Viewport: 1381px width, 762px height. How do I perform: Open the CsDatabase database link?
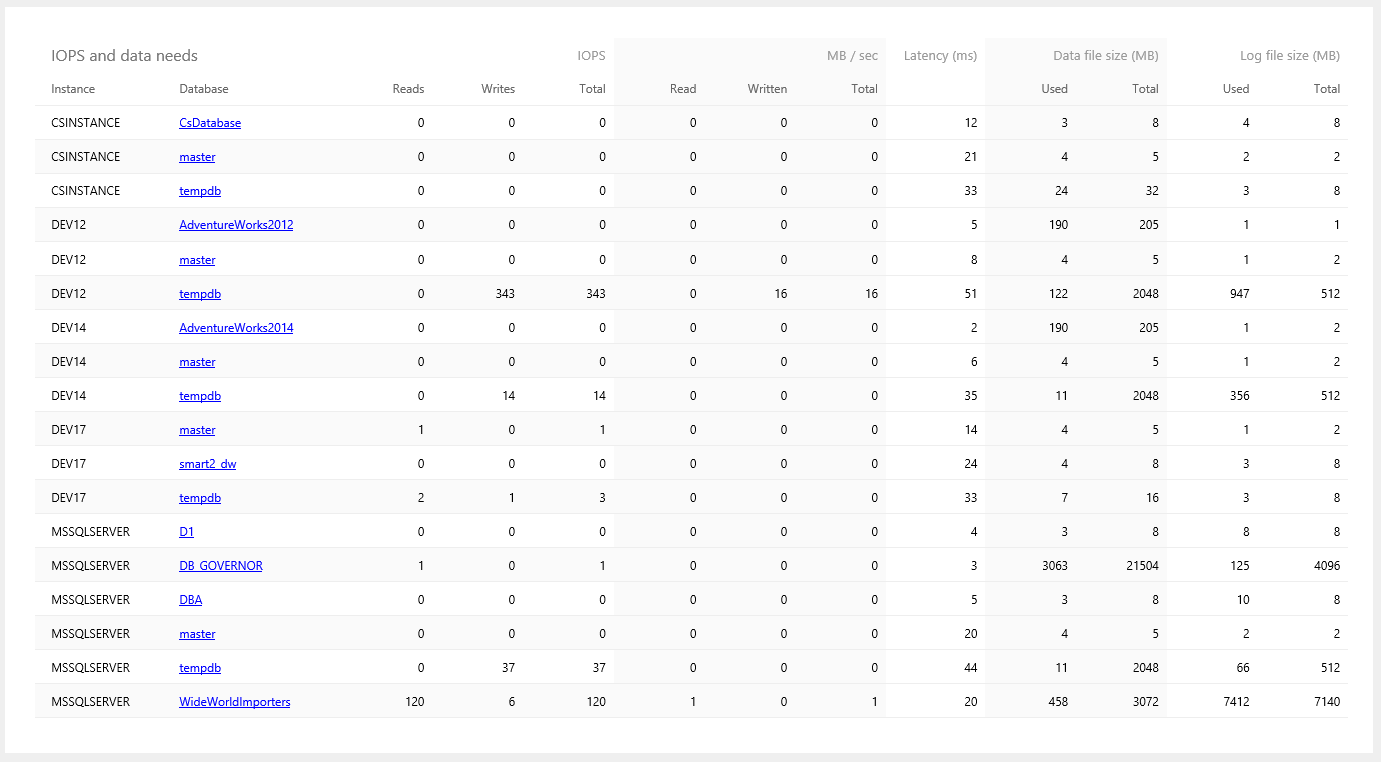point(210,123)
